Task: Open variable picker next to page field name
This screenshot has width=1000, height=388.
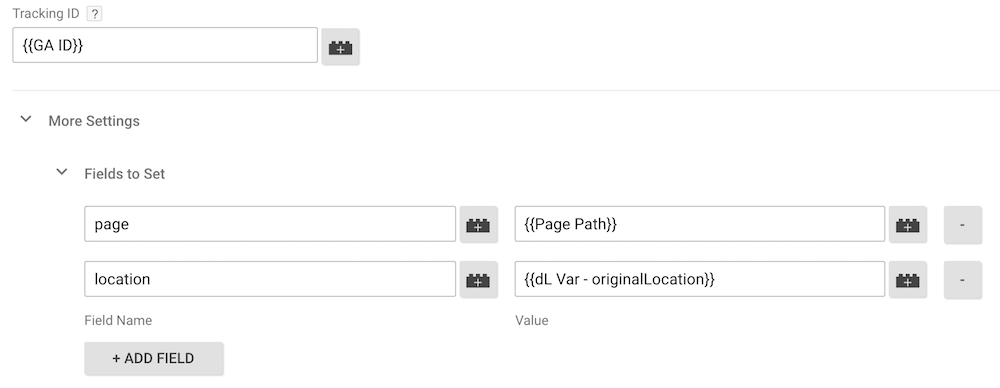Action: pyautogui.click(x=478, y=224)
